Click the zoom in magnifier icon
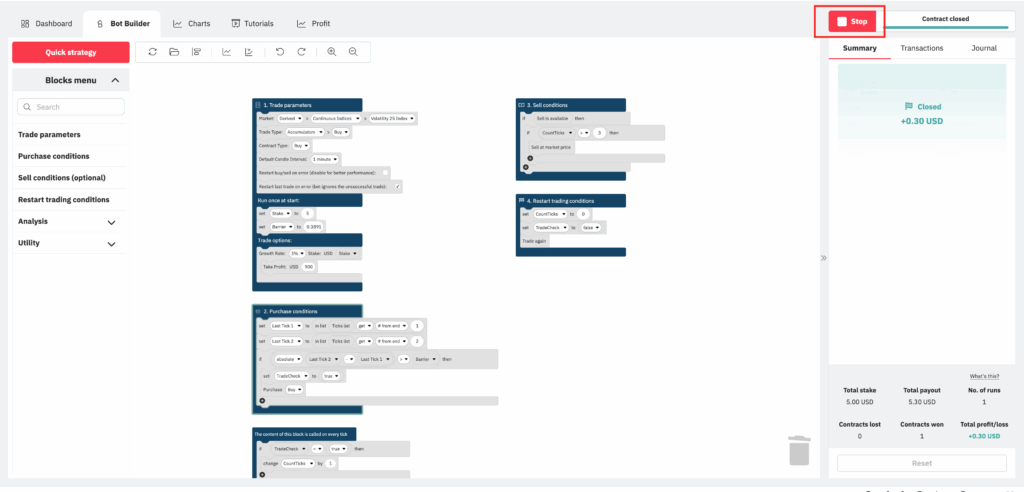 332,52
